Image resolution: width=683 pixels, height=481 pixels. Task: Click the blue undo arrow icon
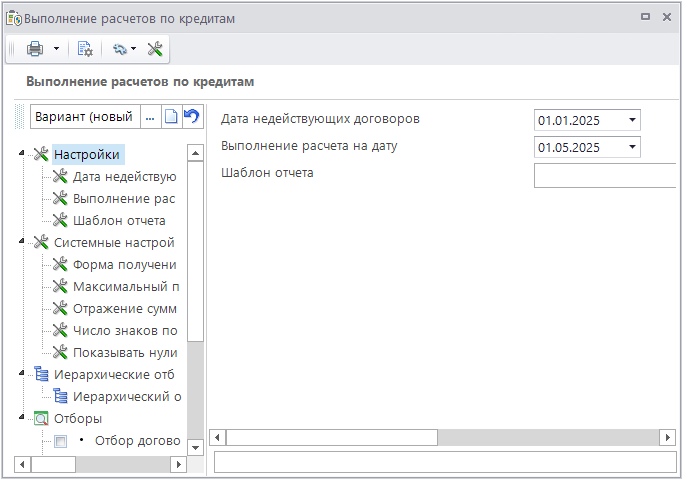point(190,117)
